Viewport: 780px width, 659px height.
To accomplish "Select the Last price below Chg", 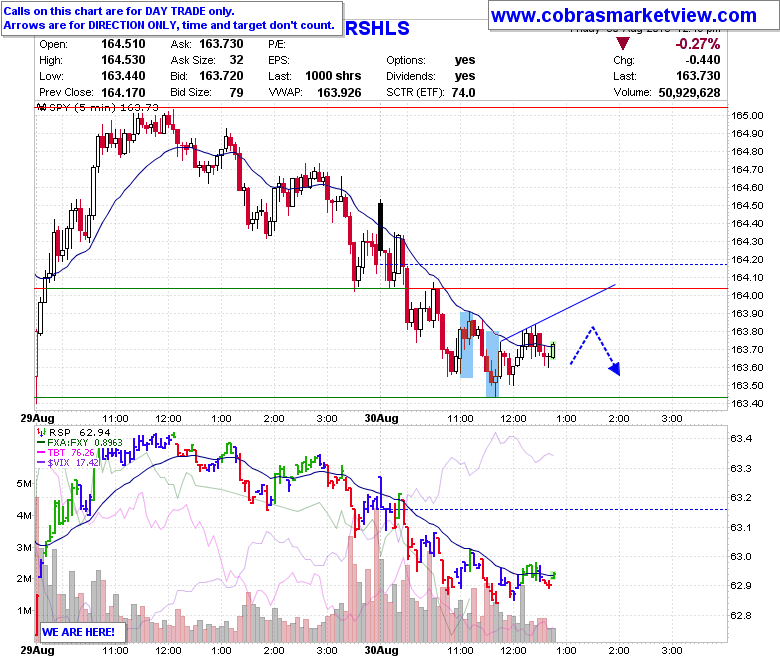I will tap(698, 76).
